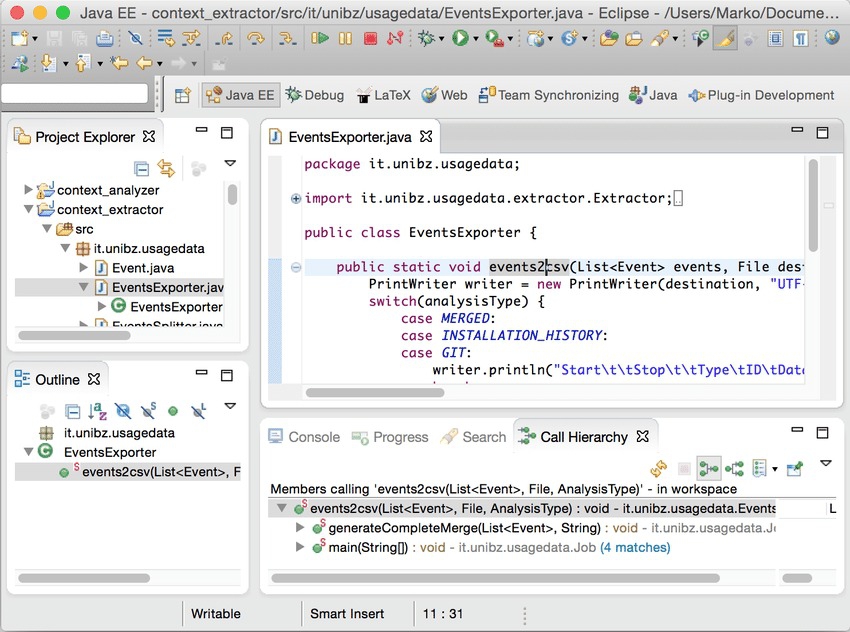The height and width of the screenshot is (632, 850).
Task: Toggle Link with Editor in Project Explorer
Action: (166, 169)
